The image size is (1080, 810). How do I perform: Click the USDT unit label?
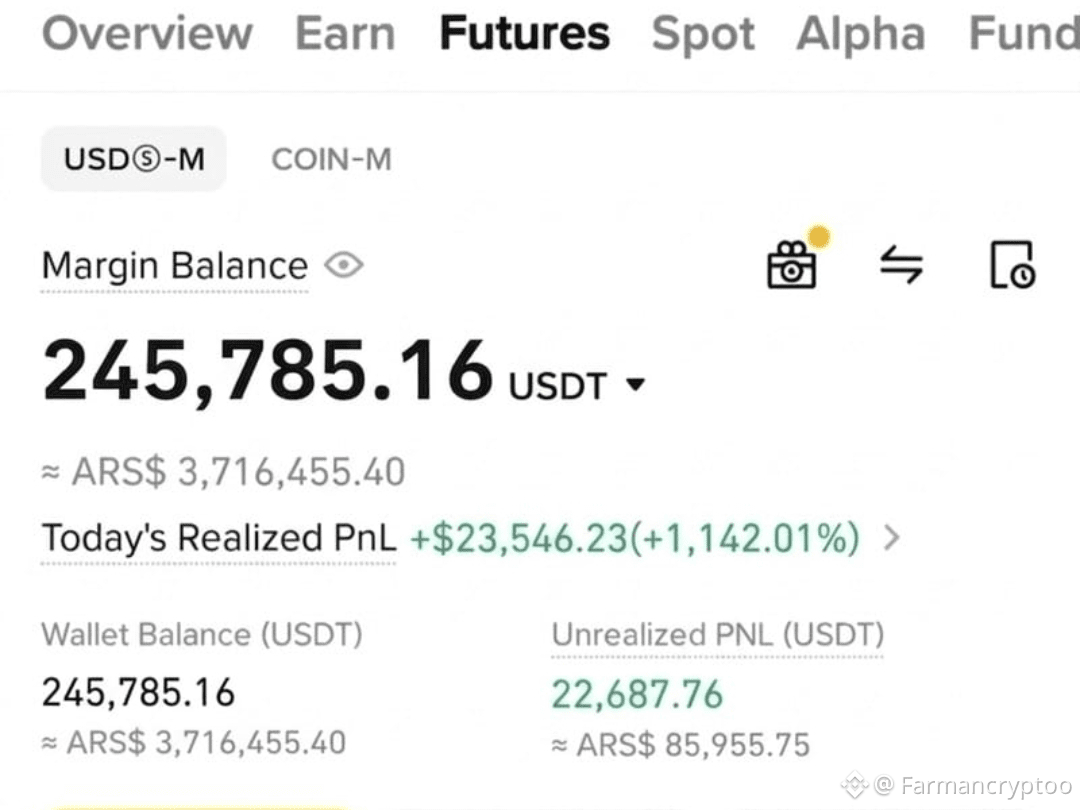(558, 386)
